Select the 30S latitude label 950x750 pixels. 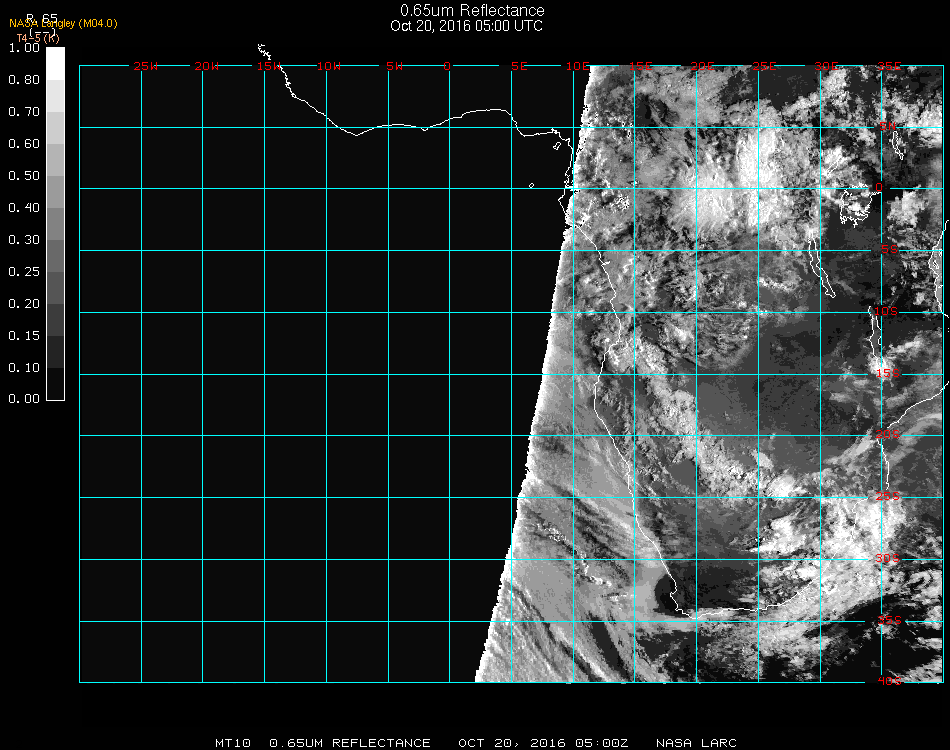coord(887,557)
